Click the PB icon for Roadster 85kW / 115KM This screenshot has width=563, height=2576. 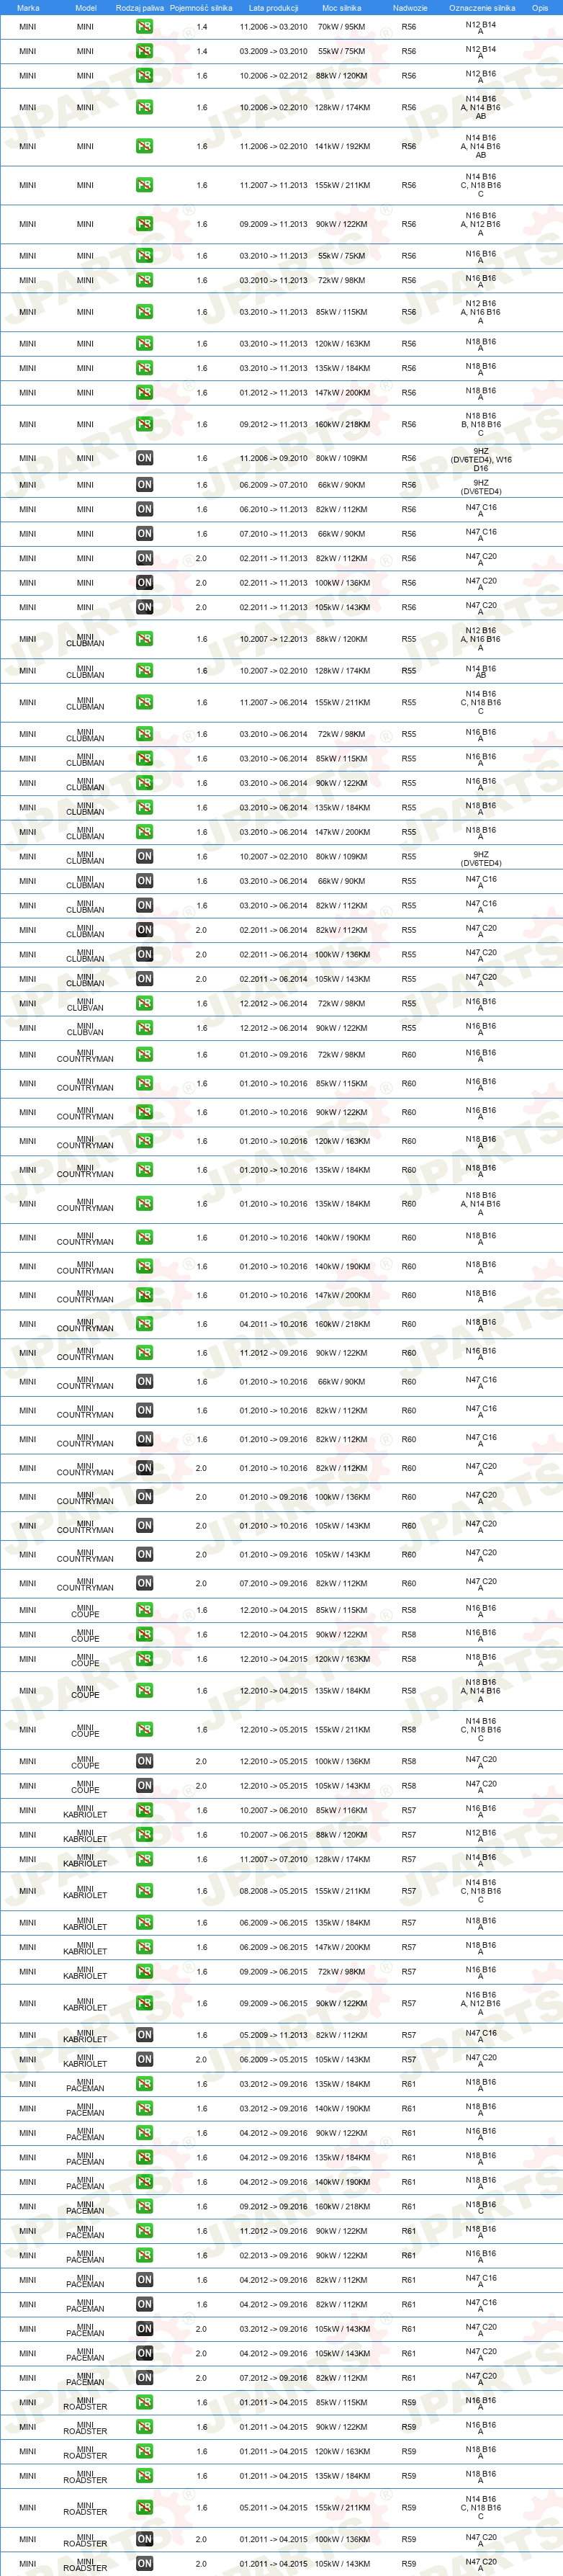tap(144, 2402)
